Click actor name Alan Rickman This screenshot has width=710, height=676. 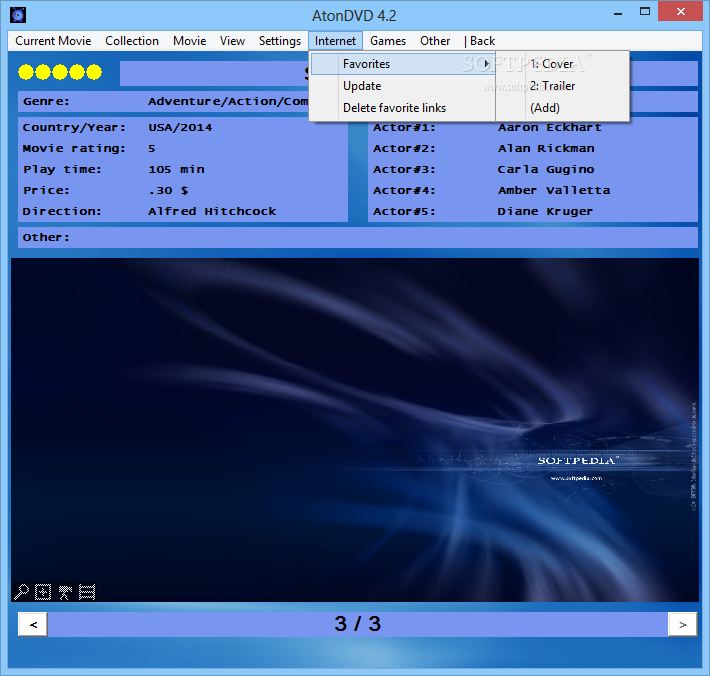pos(546,149)
